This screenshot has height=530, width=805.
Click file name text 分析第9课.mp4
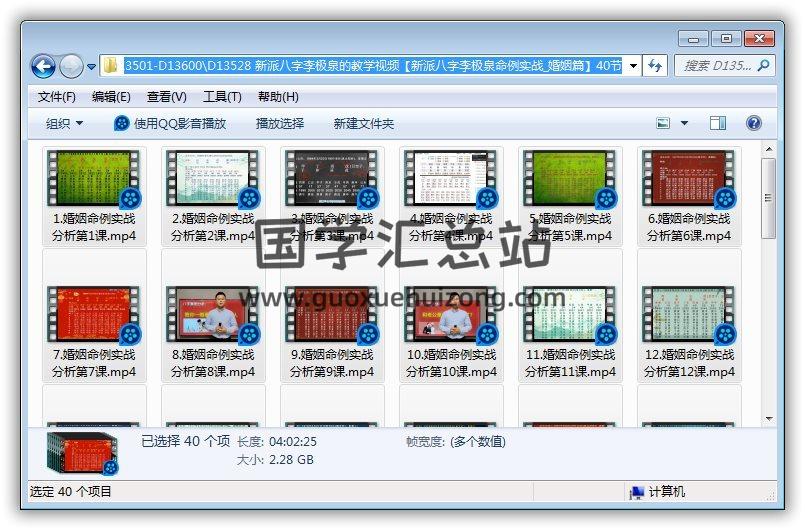point(332,372)
